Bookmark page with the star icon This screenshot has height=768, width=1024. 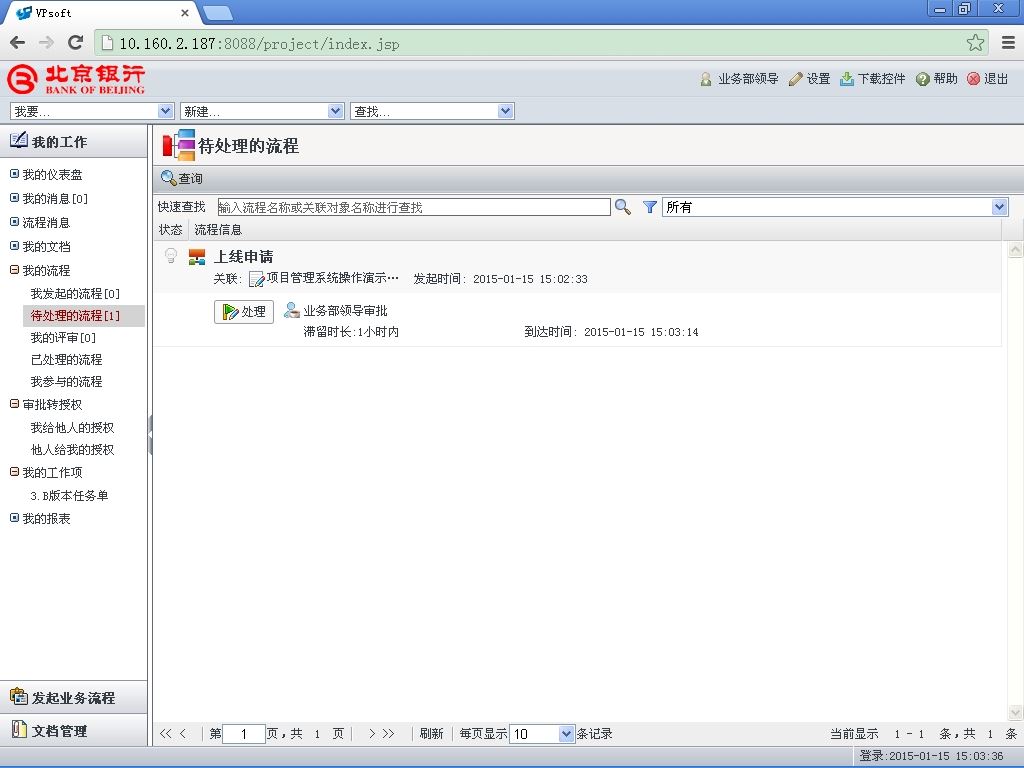[975, 43]
